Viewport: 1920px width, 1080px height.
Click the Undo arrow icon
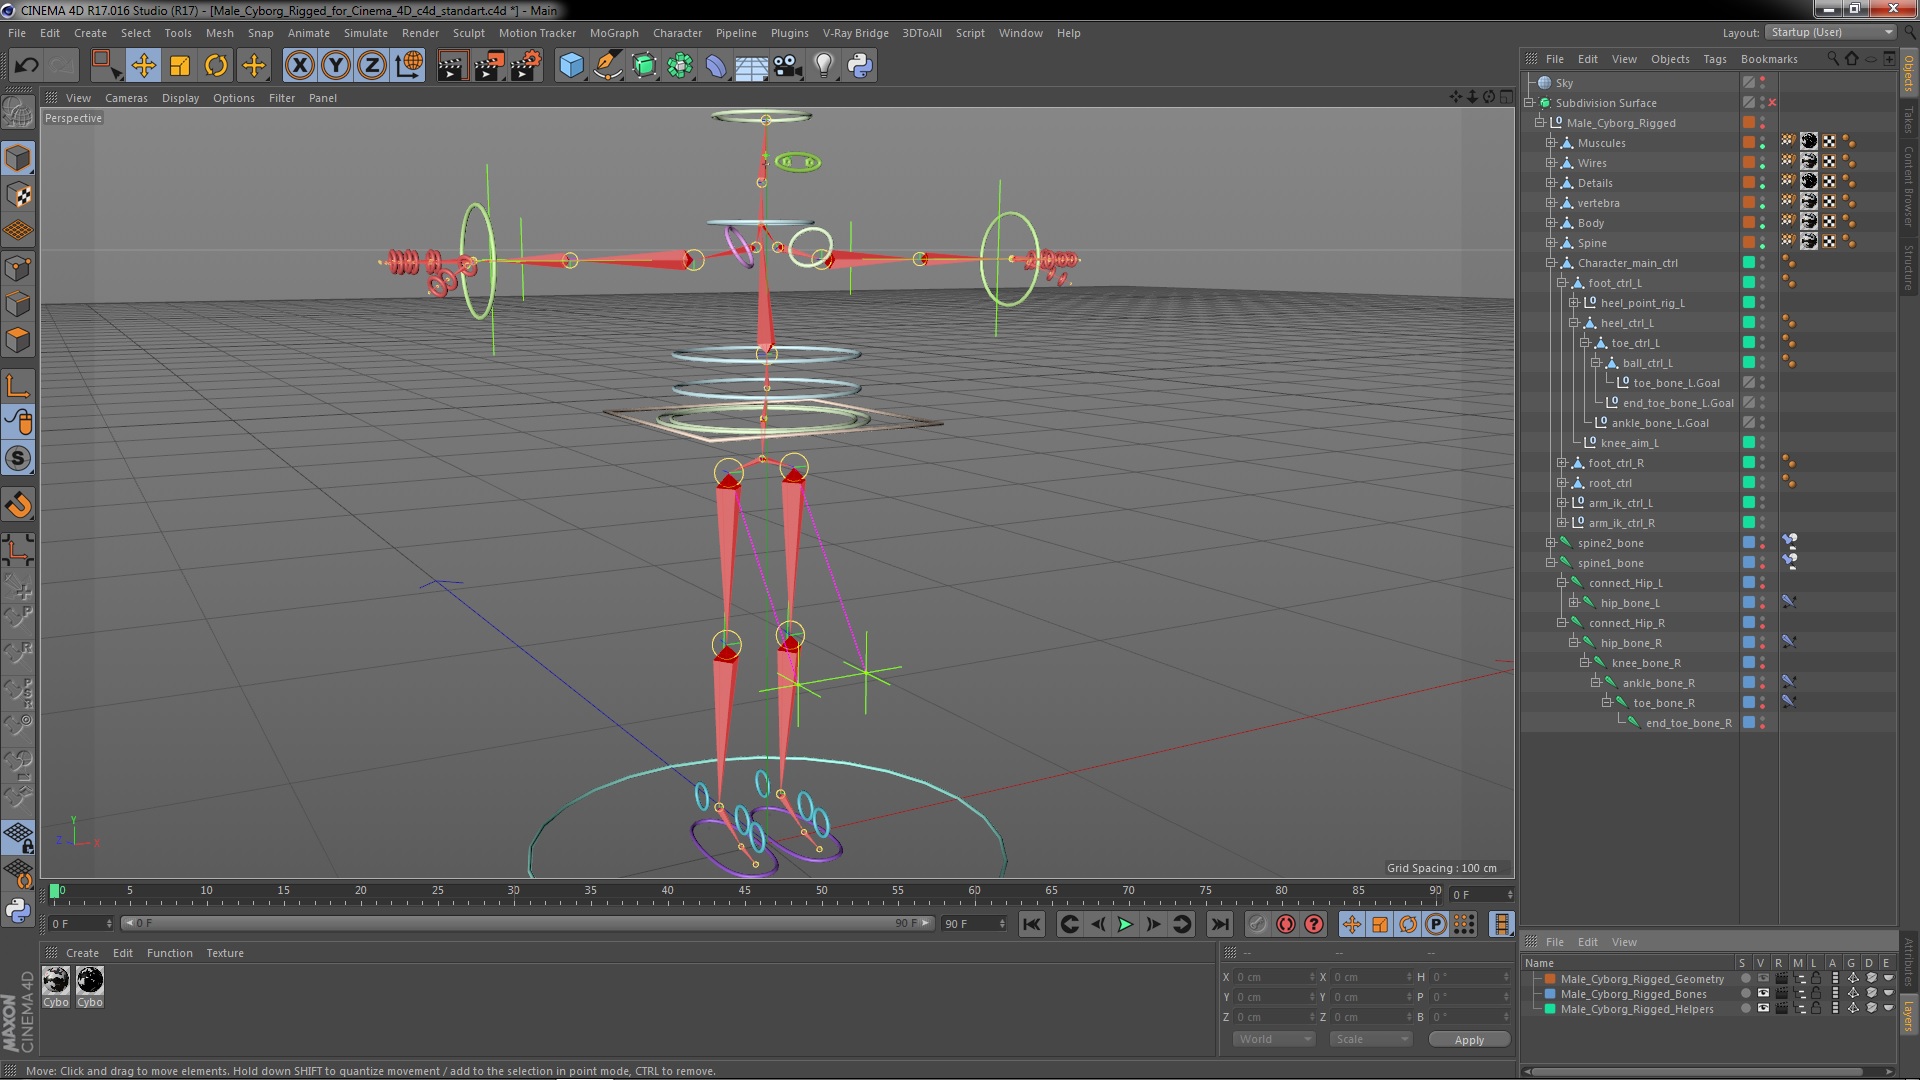(x=26, y=66)
